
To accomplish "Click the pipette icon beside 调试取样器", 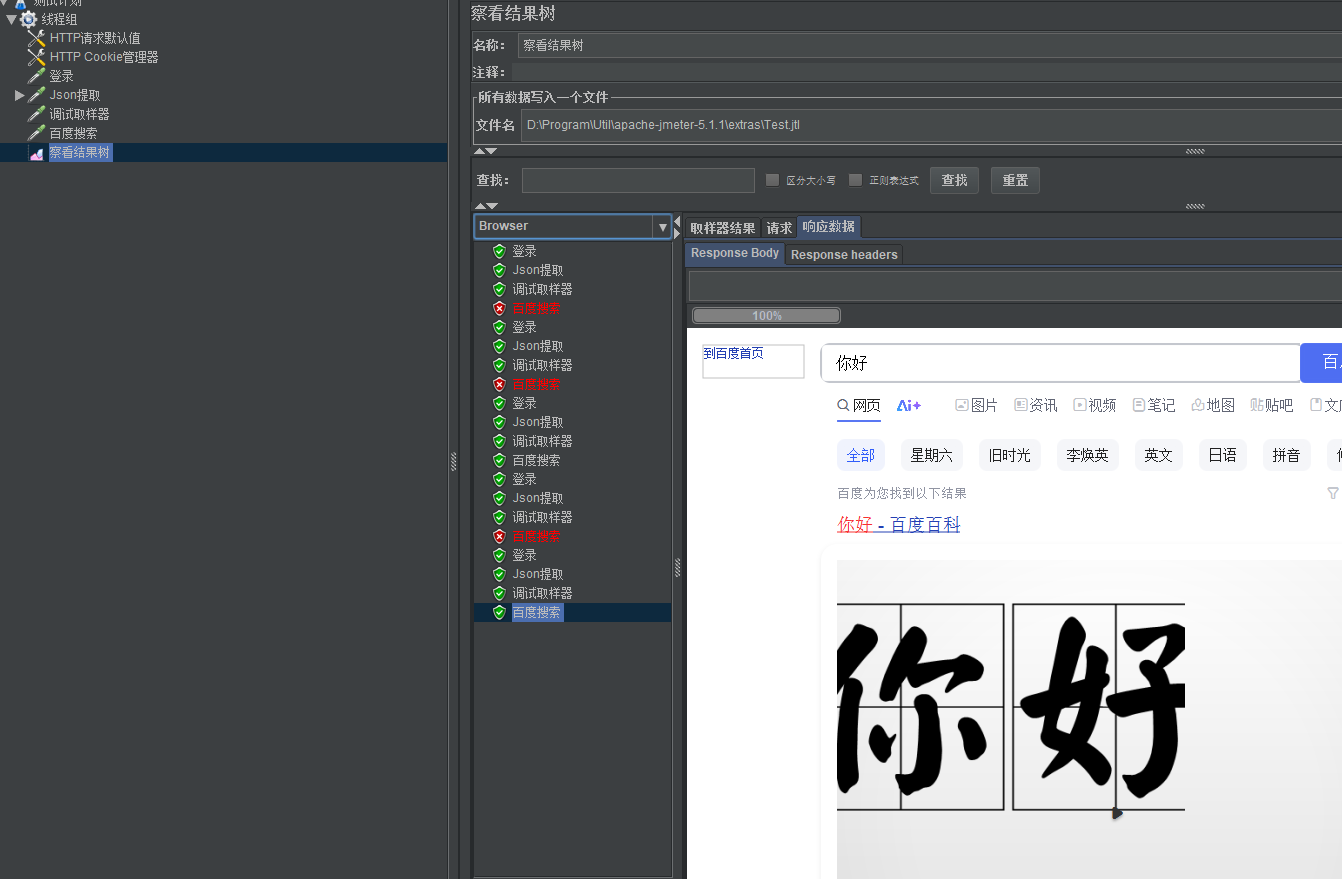I will pyautogui.click(x=36, y=113).
